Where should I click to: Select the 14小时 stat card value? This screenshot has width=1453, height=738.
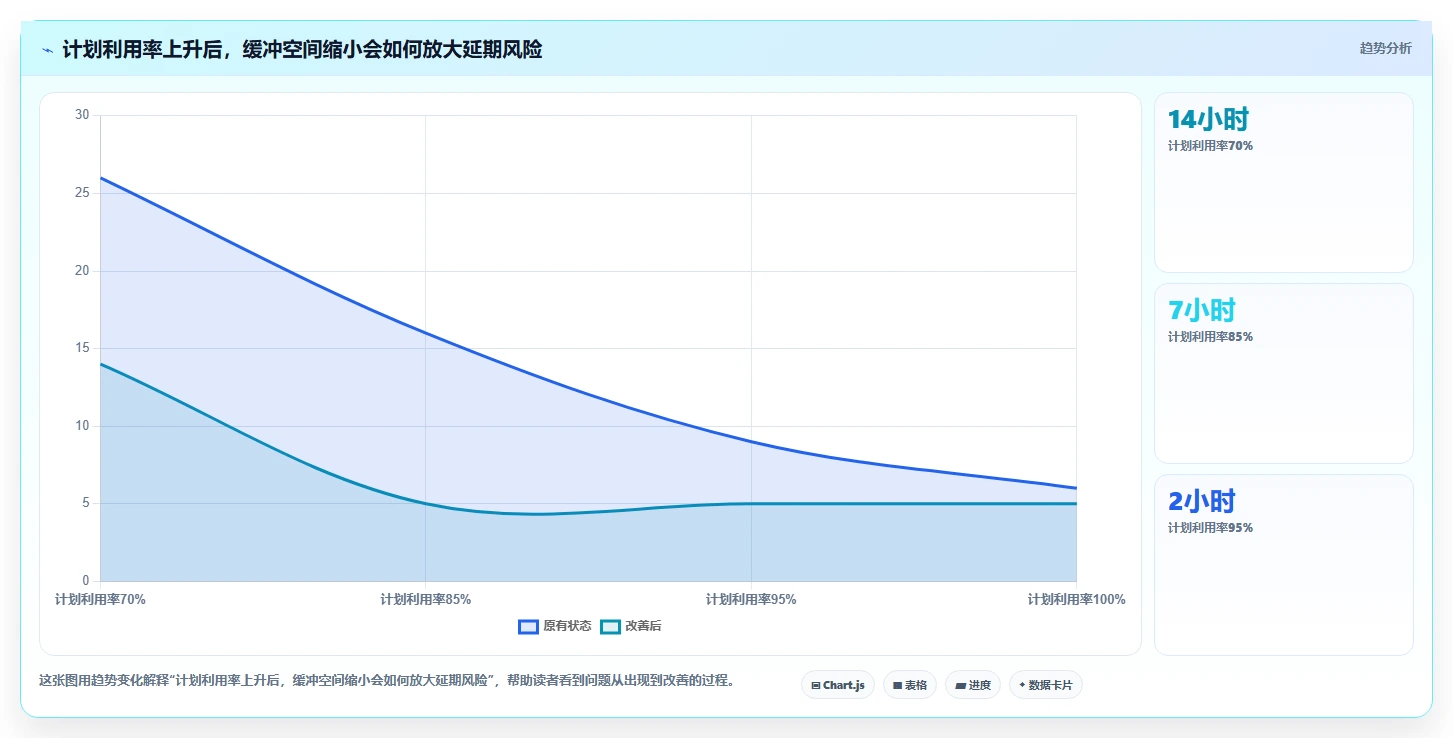click(x=1208, y=119)
